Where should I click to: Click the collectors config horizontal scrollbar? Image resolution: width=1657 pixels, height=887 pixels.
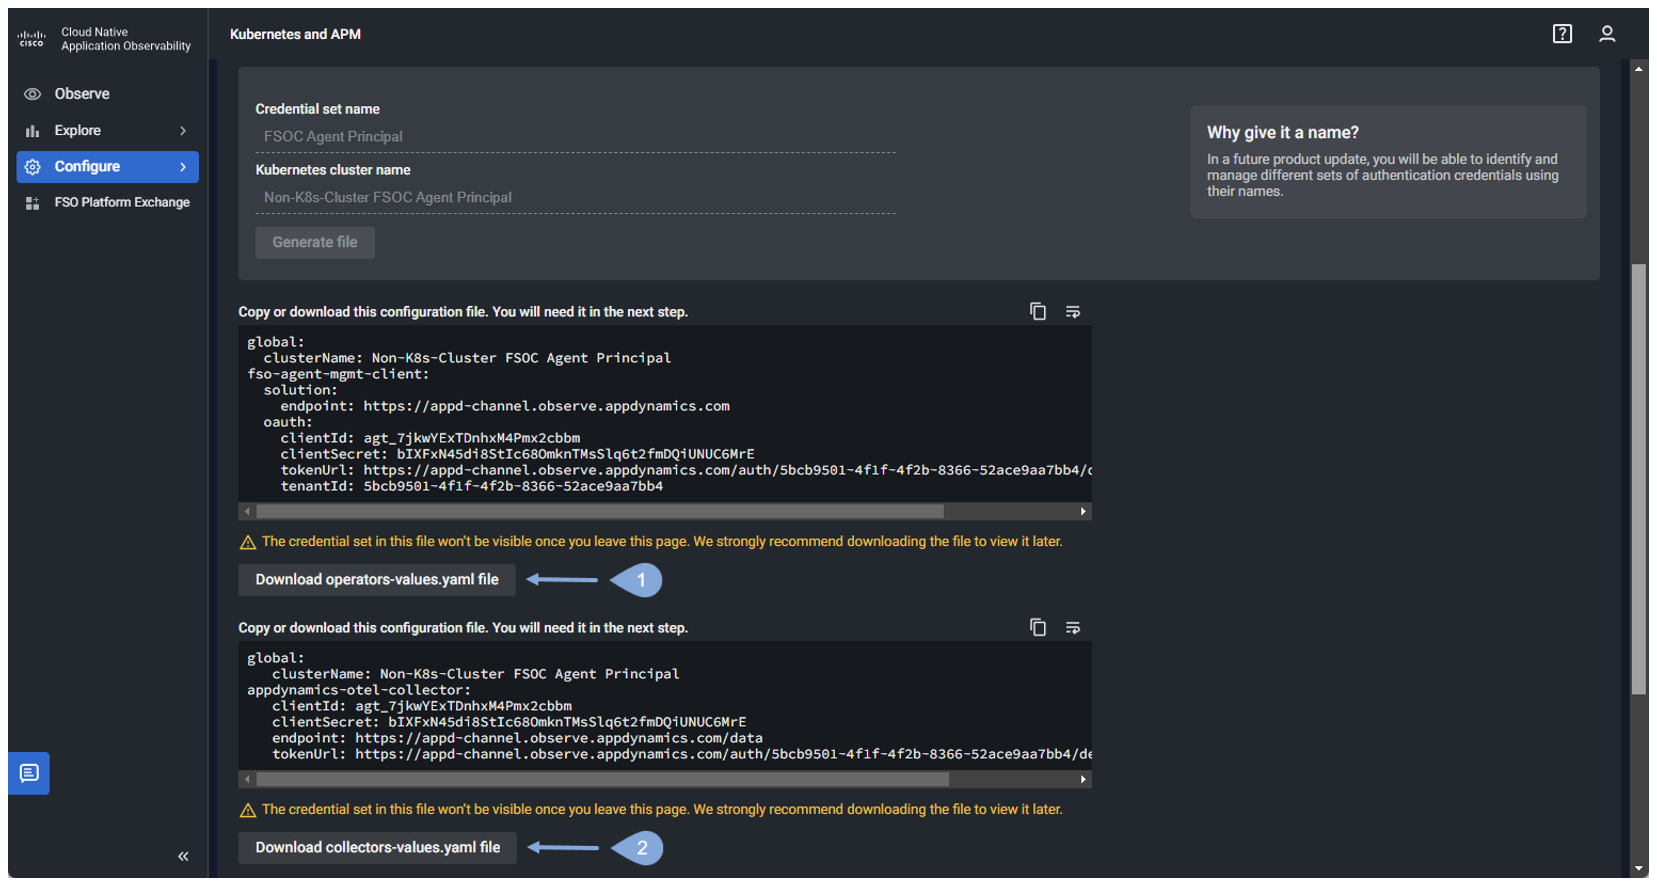tap(602, 779)
